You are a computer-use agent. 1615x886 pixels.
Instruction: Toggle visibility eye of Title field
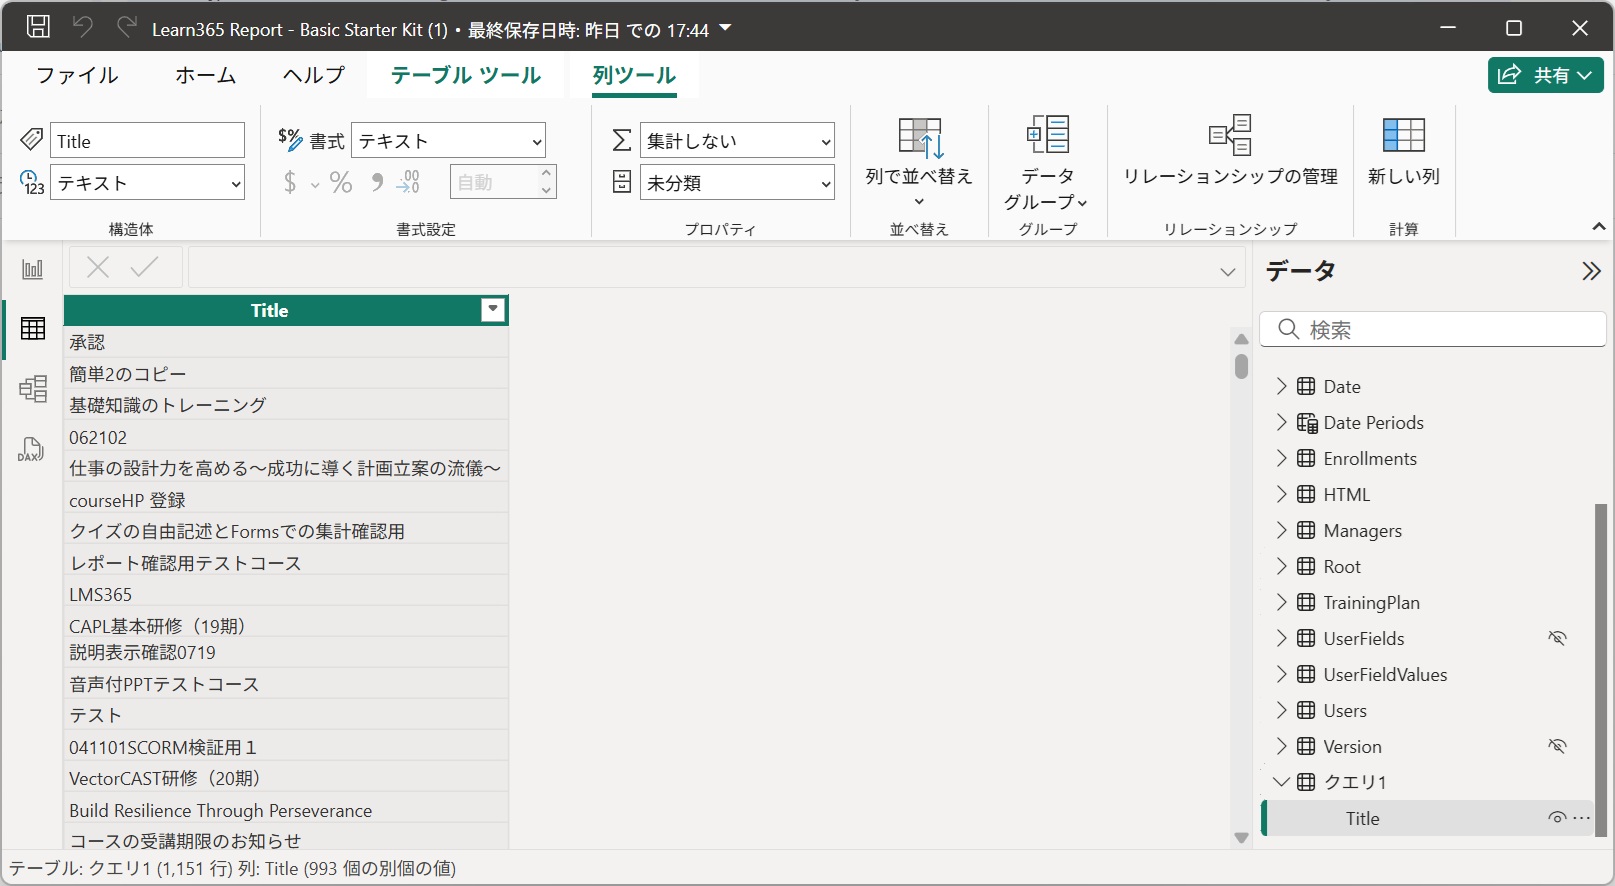(1557, 818)
